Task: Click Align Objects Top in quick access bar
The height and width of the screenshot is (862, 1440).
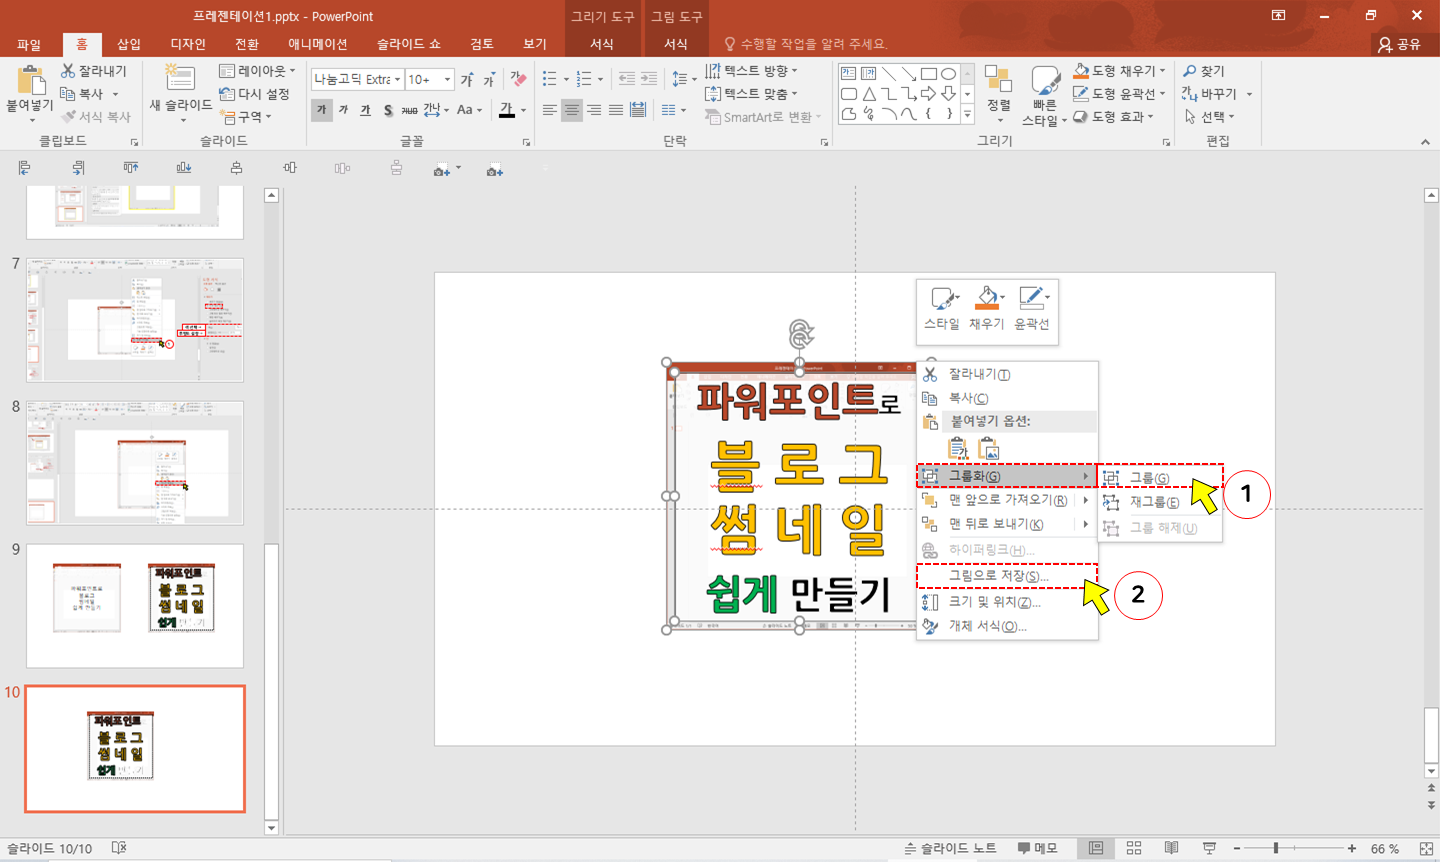Action: 131,168
